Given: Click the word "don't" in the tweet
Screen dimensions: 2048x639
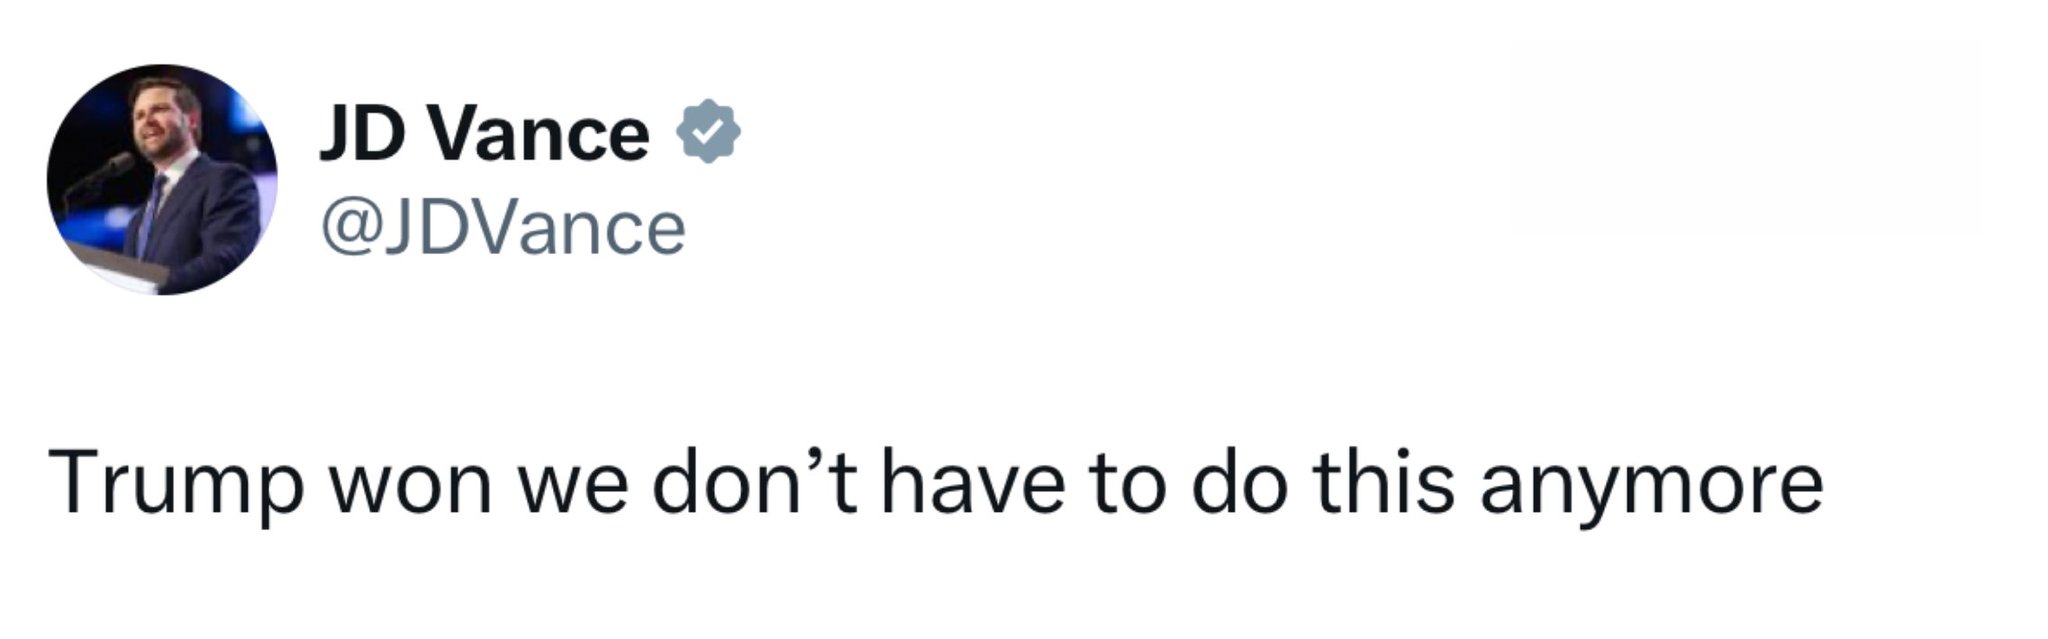Looking at the screenshot, I should click(x=754, y=484).
